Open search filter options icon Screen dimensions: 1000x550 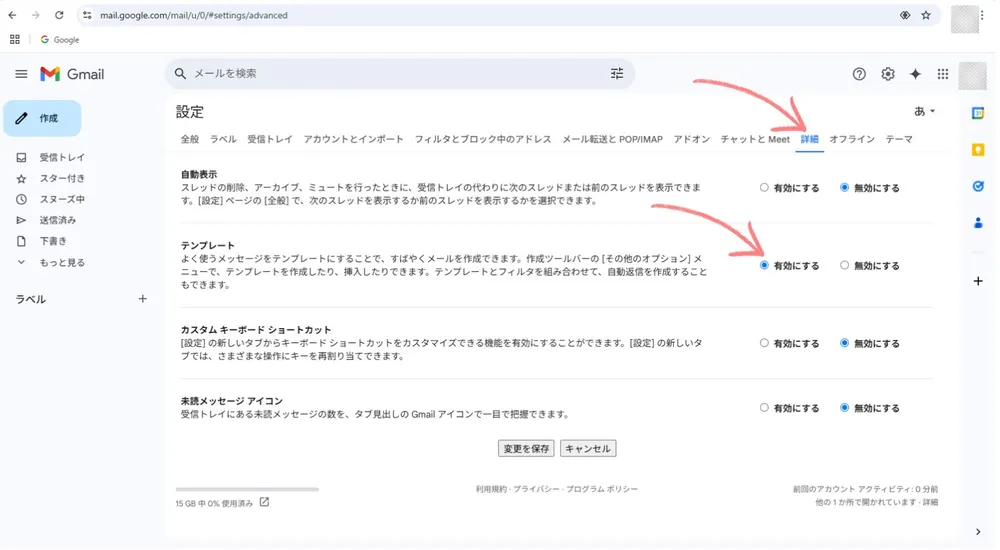pos(617,74)
